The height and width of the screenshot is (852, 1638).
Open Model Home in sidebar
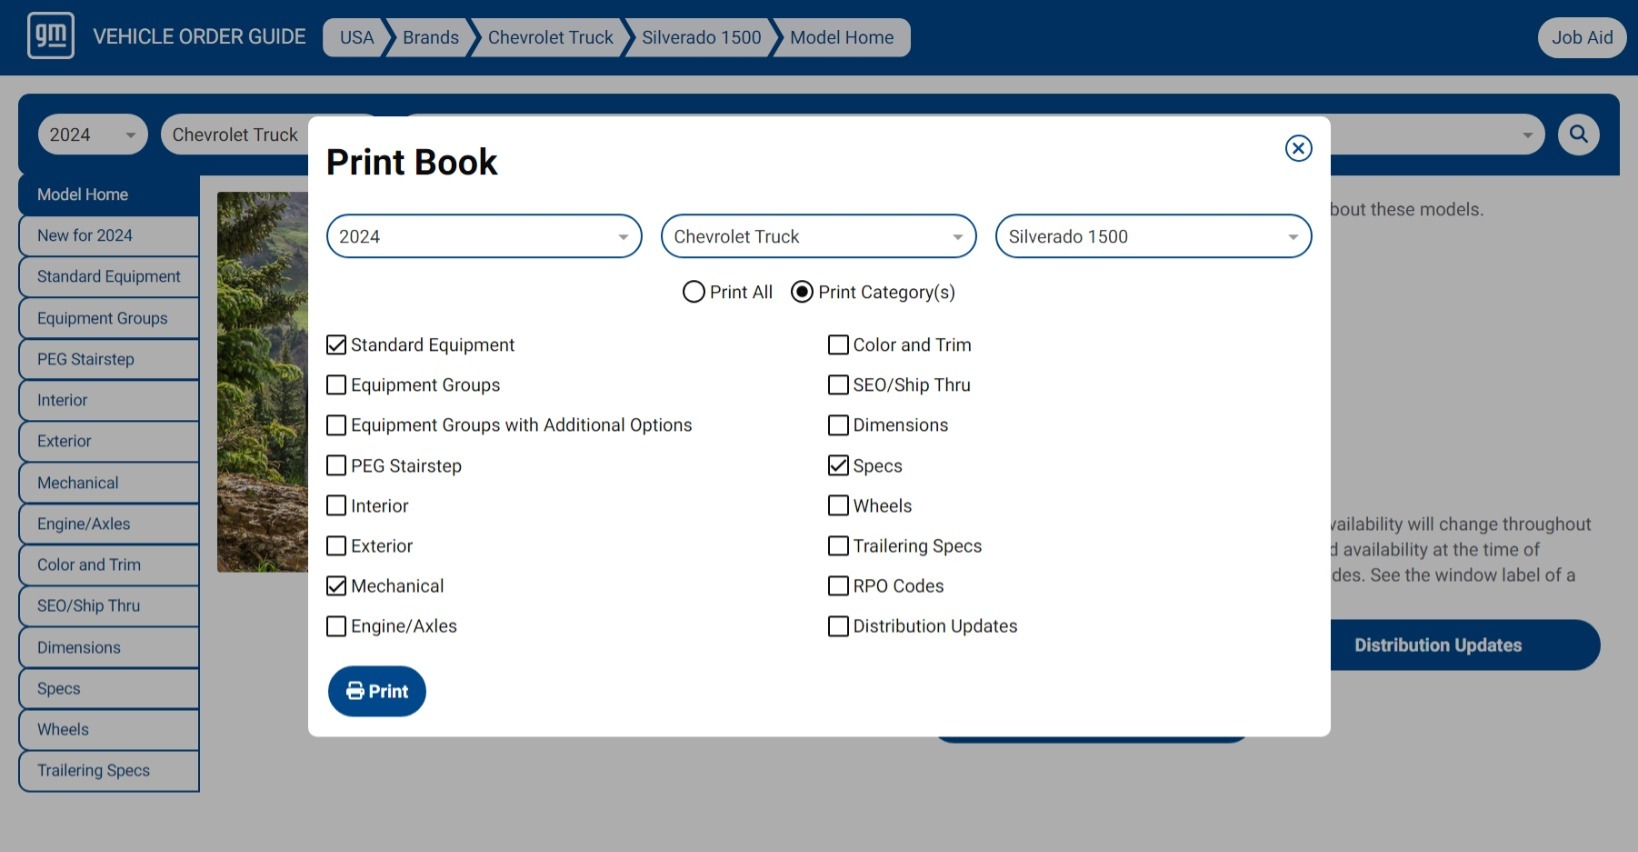tap(109, 195)
